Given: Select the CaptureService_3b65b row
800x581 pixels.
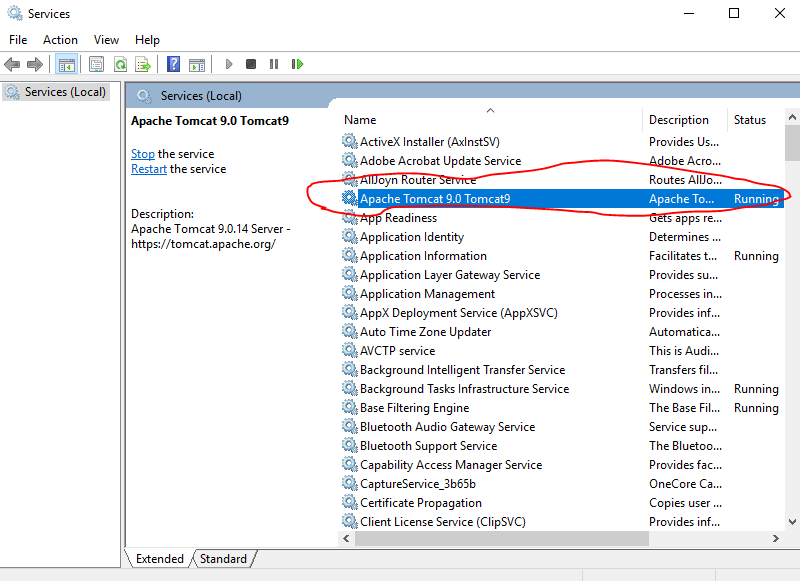Looking at the screenshot, I should (x=561, y=484).
